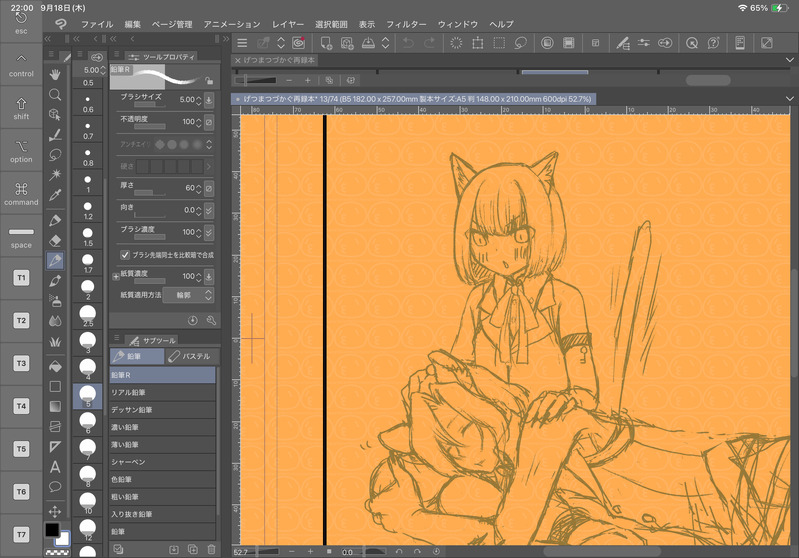Select the Fill bucket tool
Image resolution: width=799 pixels, height=558 pixels.
[x=55, y=366]
